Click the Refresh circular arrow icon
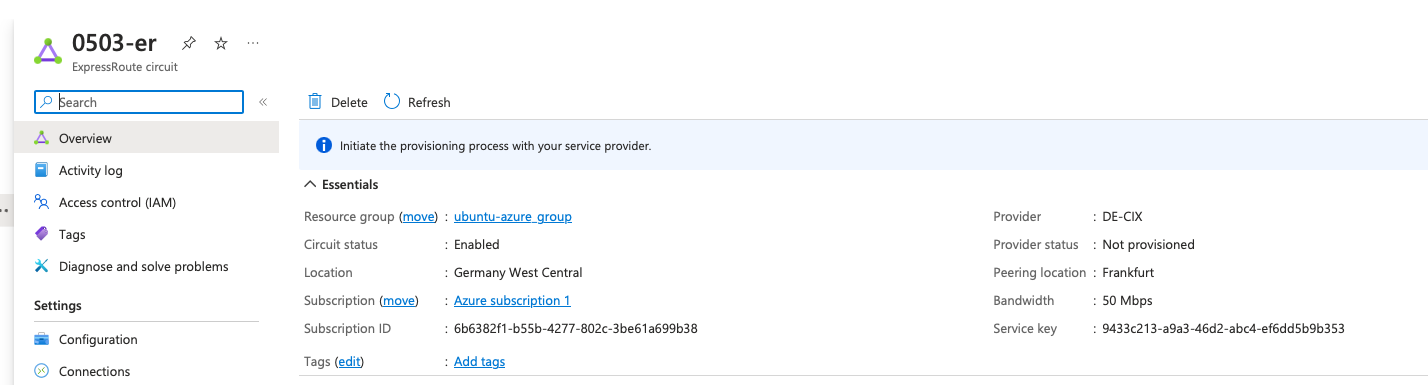 392,101
